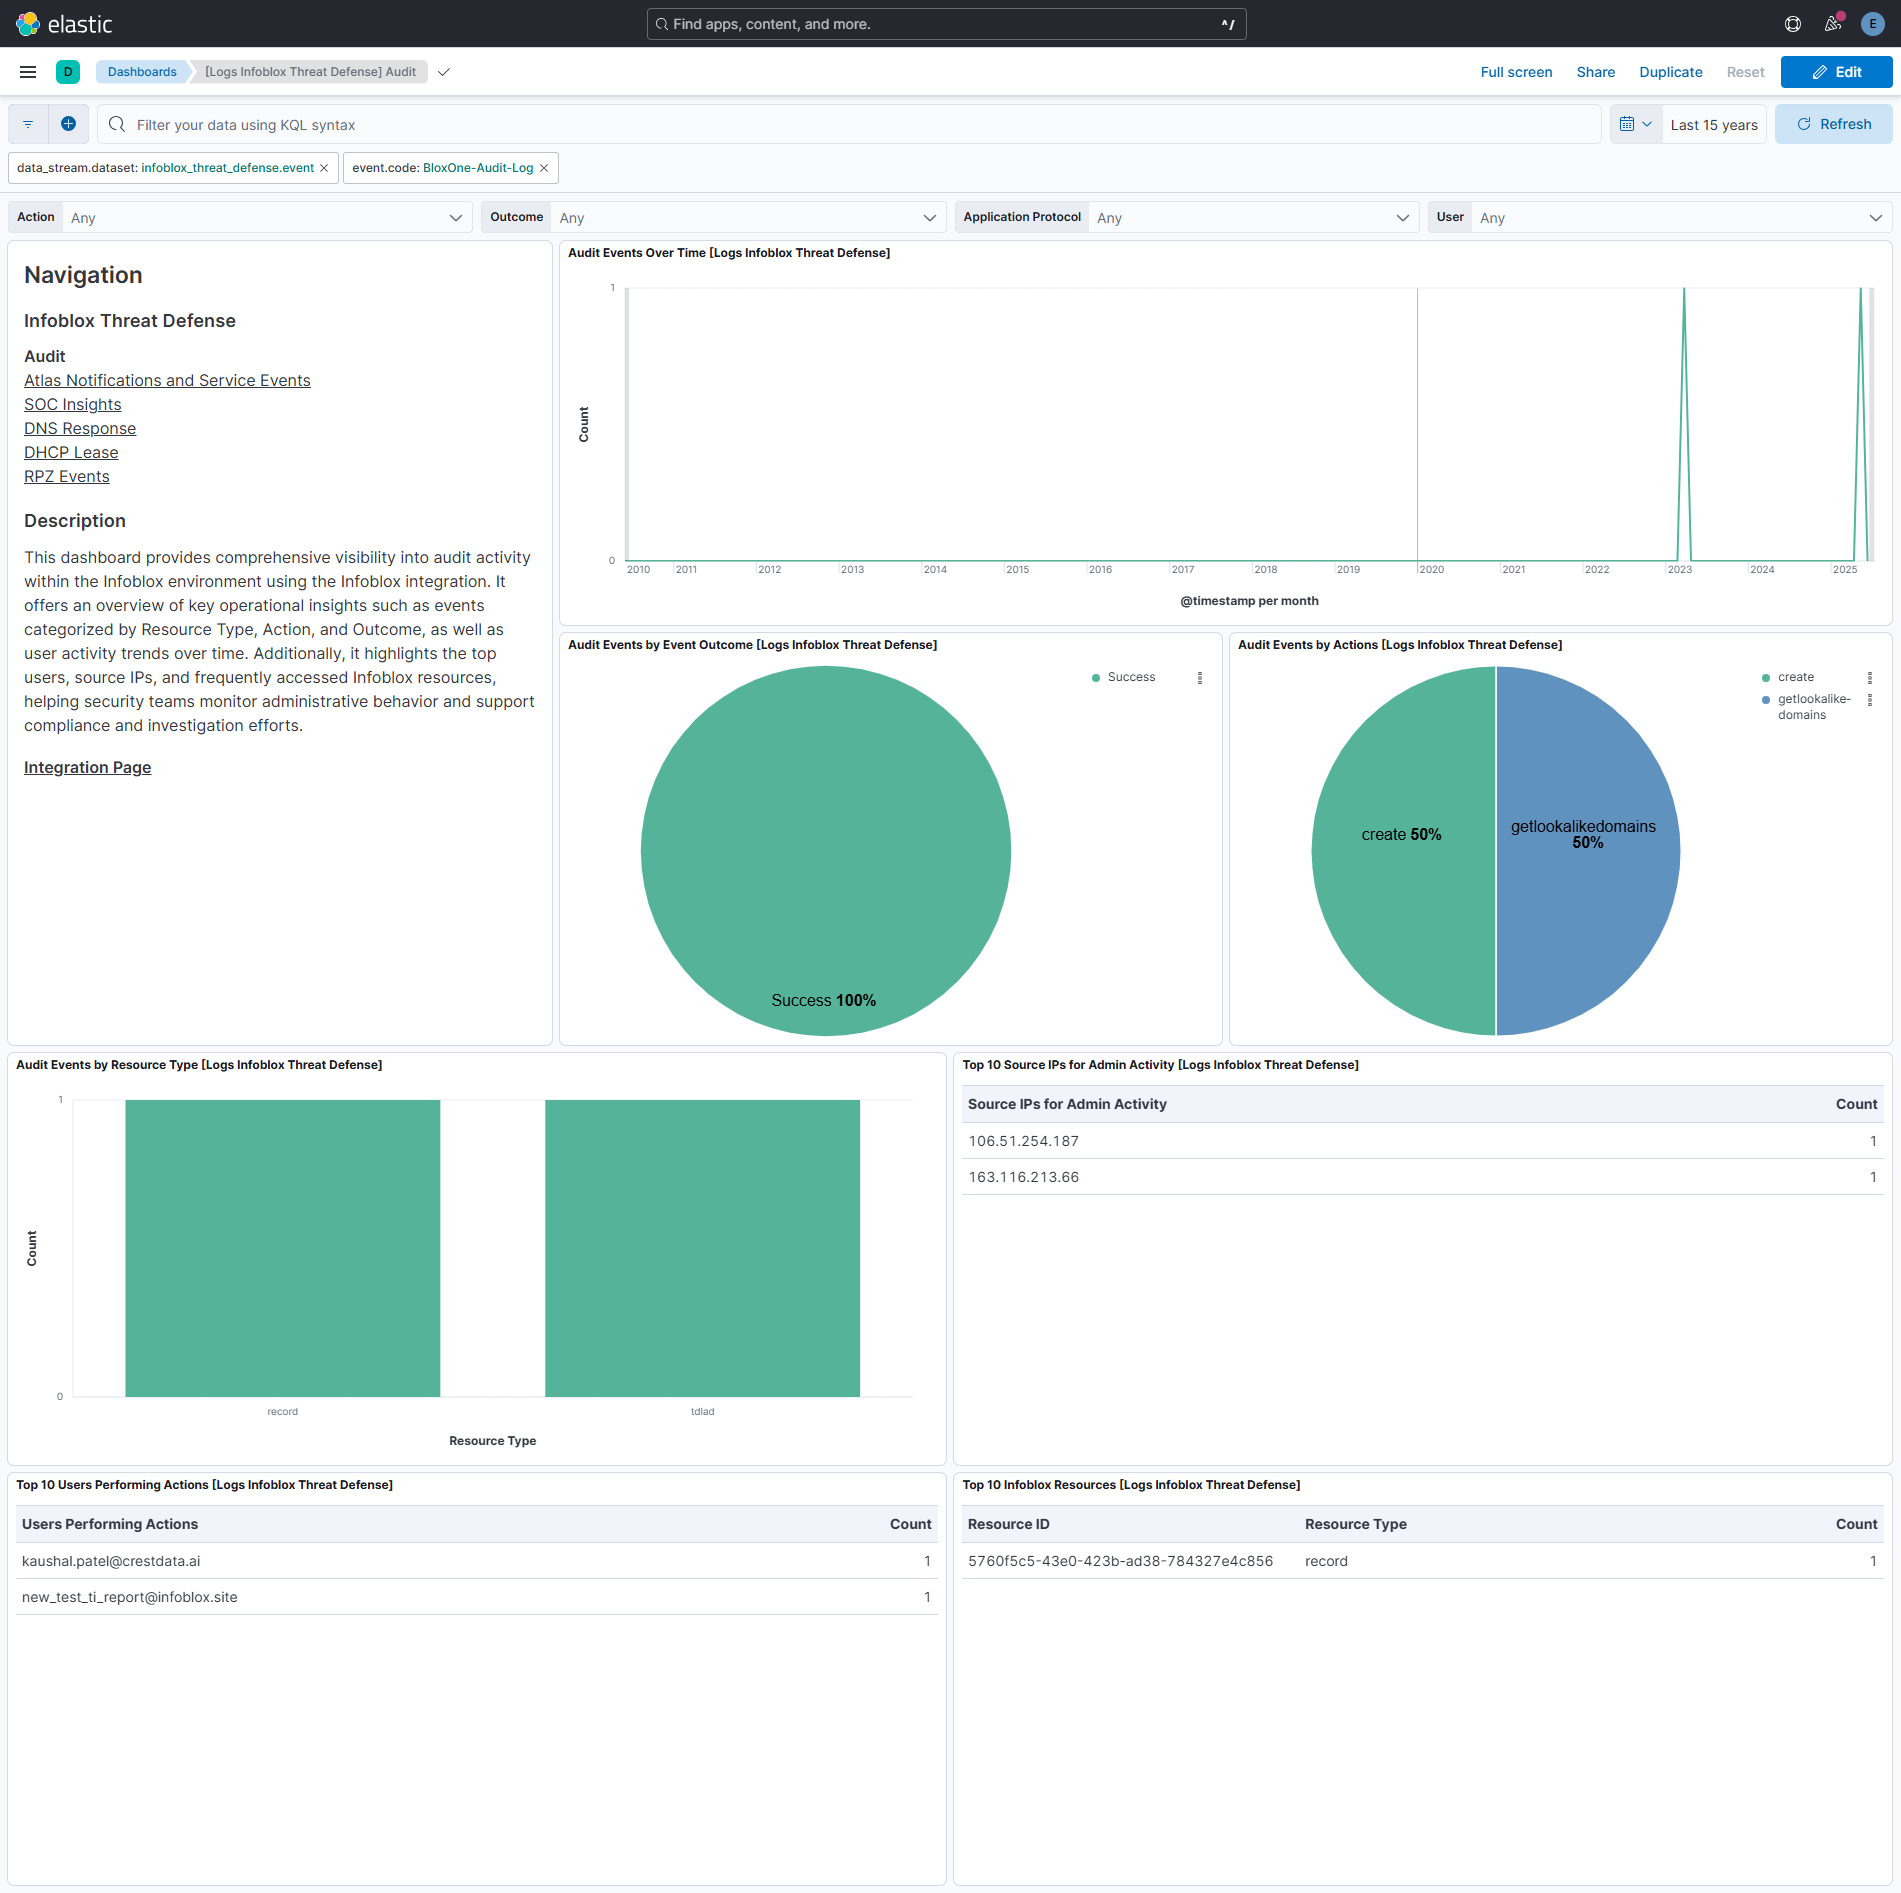The height and width of the screenshot is (1893, 1901).
Task: Click the tdlad bar in the chart
Action: click(x=702, y=1248)
